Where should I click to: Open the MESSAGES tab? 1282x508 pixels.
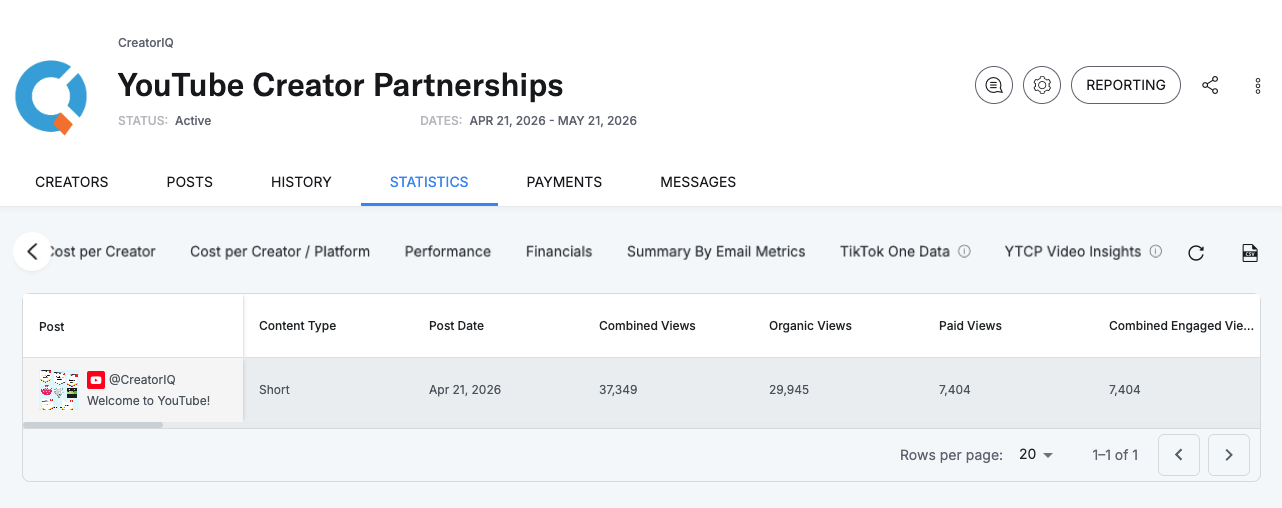(698, 182)
